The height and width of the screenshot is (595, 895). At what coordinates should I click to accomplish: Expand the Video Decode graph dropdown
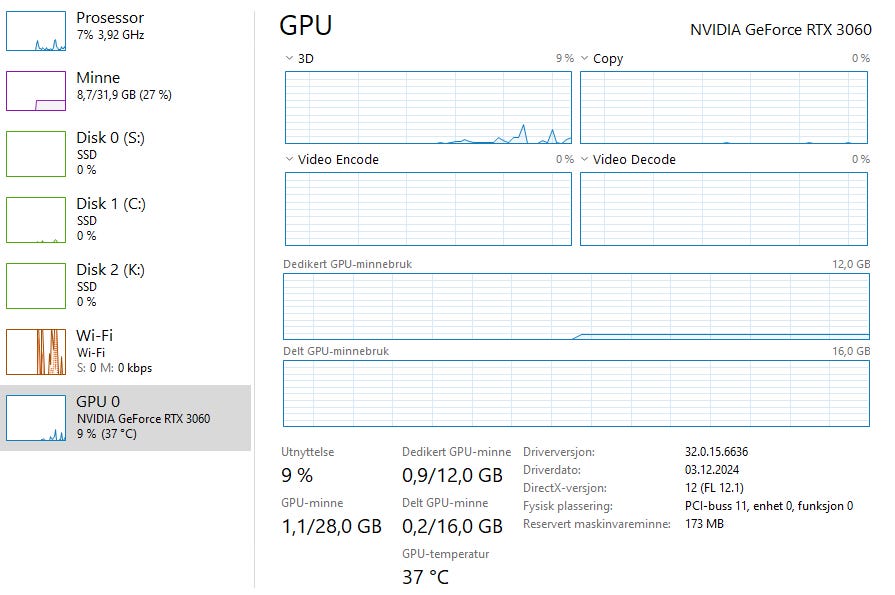[584, 160]
